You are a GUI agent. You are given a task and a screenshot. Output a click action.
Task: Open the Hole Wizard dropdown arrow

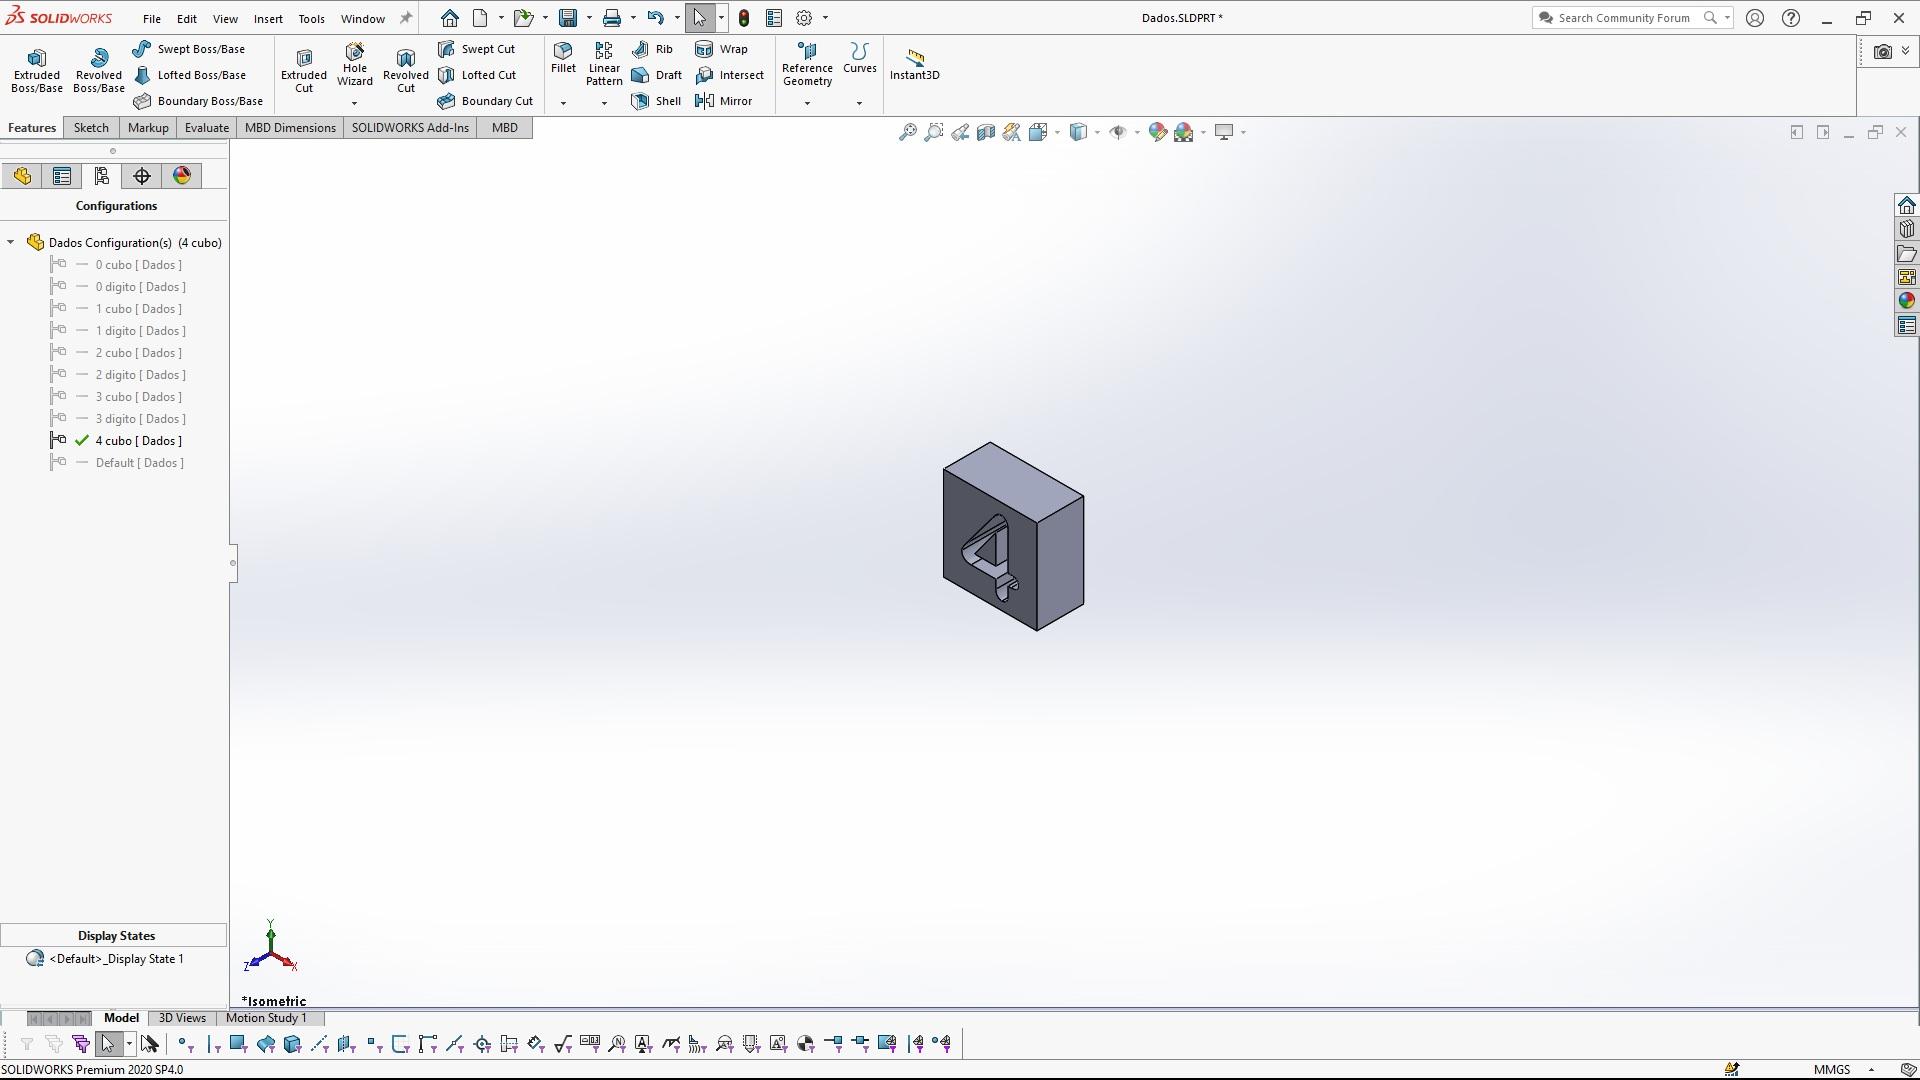coord(354,103)
